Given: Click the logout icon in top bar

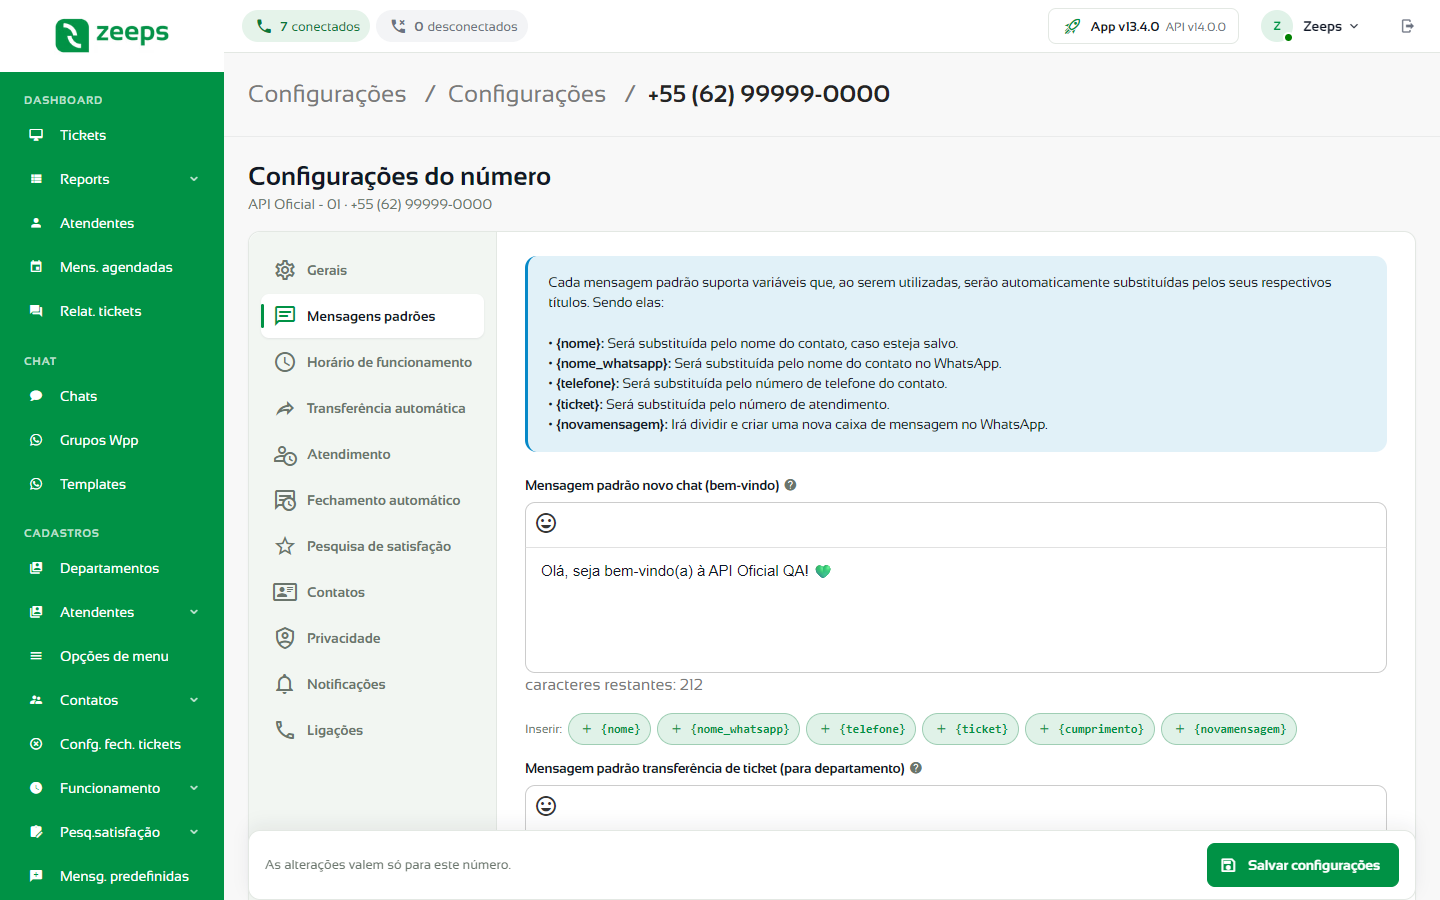Looking at the screenshot, I should 1407,26.
